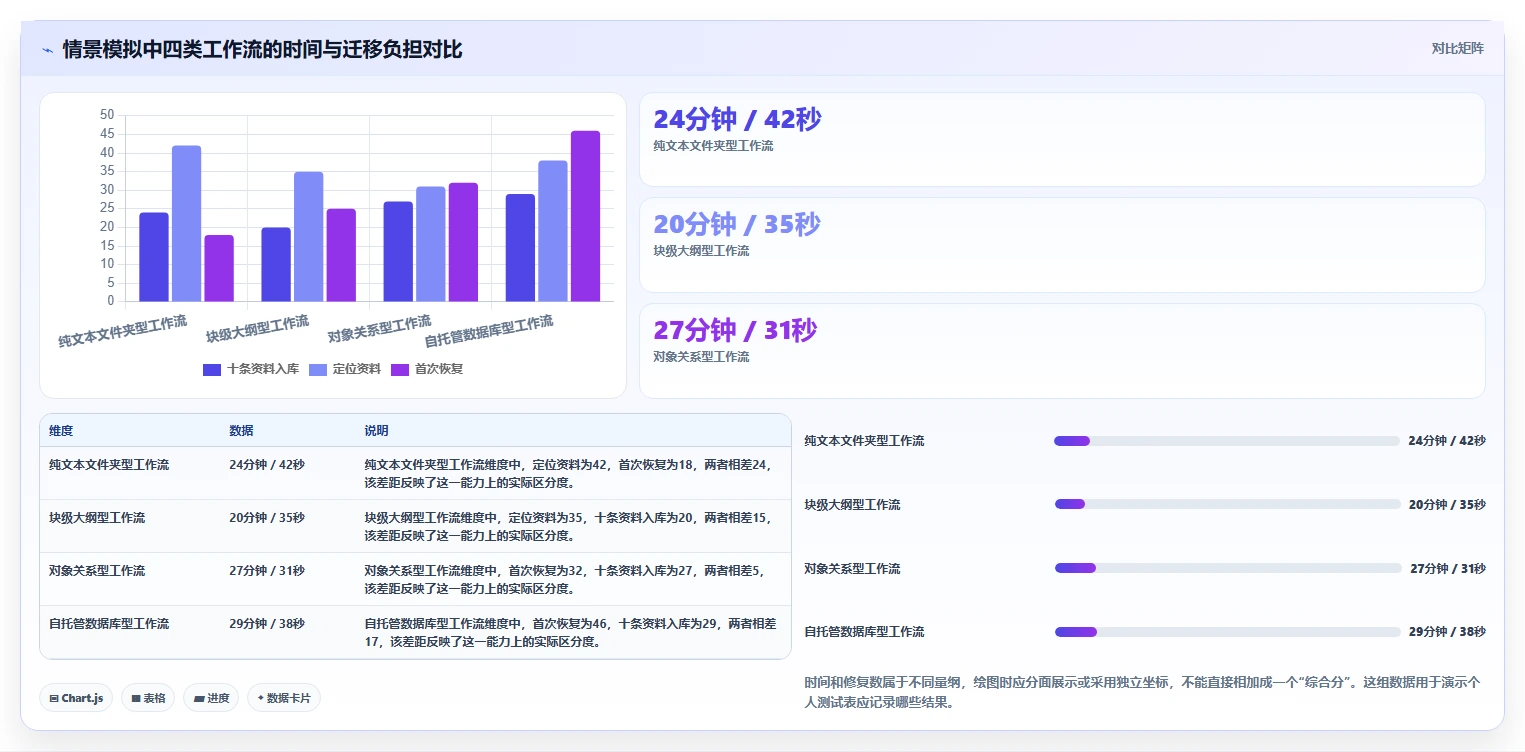This screenshot has height=752, width=1525.
Task: Click 自托管数据库型工作流 progress row label
Action: pos(864,632)
